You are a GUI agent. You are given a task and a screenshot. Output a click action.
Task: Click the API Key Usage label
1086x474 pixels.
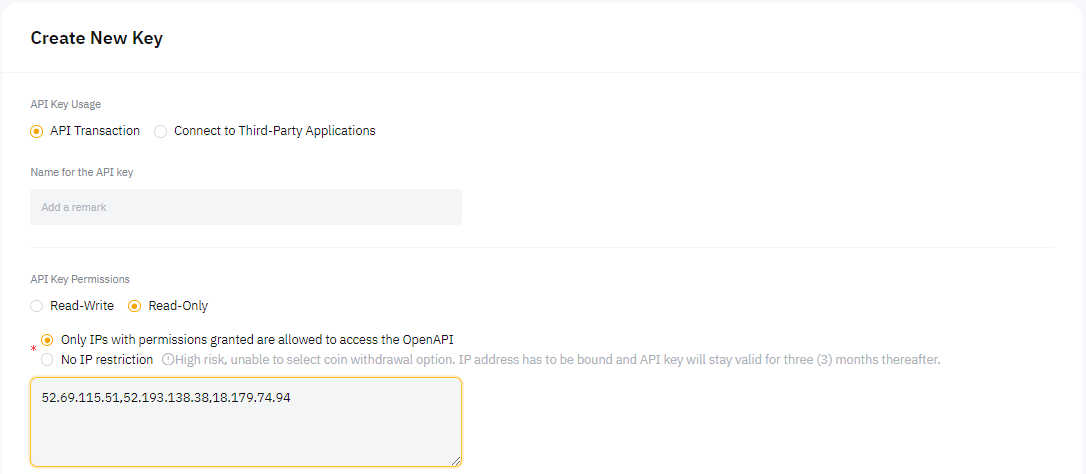click(x=66, y=104)
